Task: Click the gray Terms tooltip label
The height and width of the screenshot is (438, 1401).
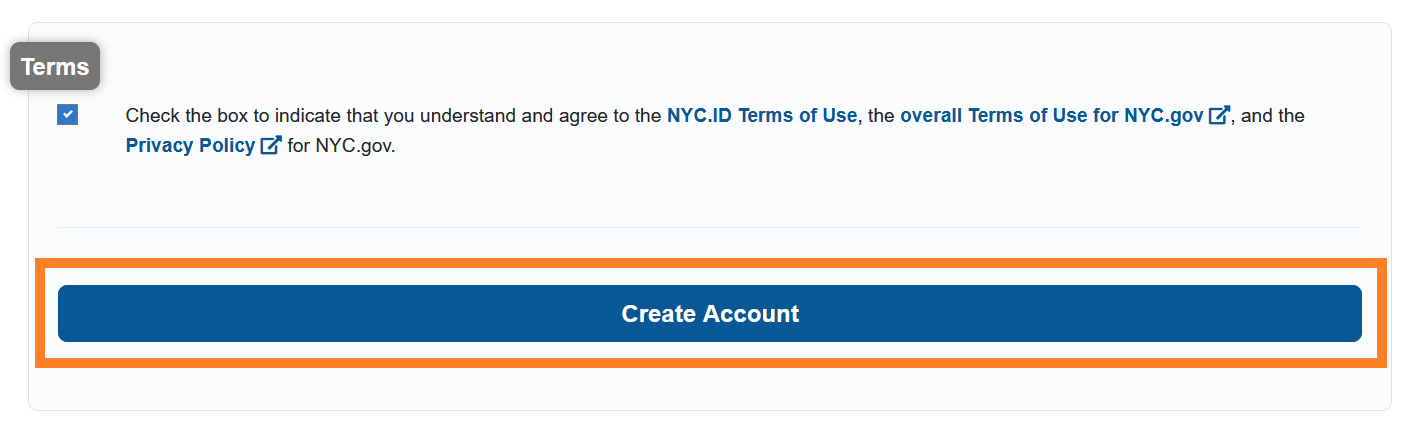Action: click(55, 67)
